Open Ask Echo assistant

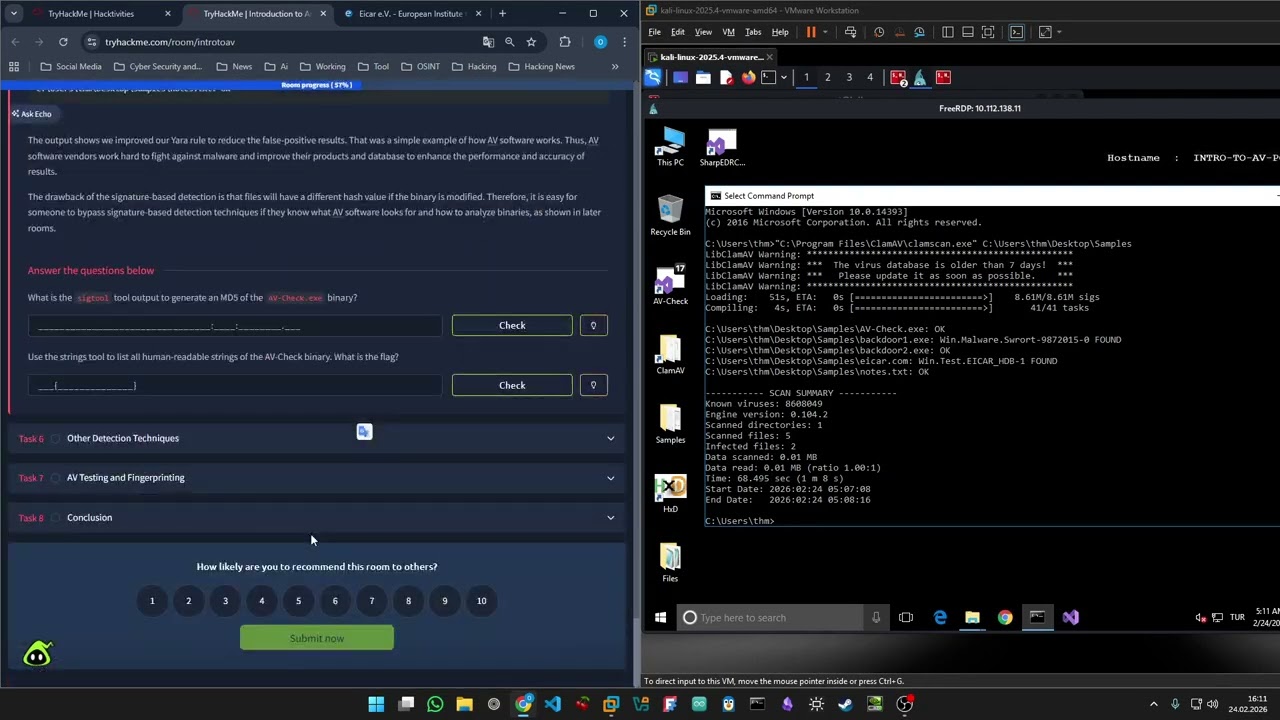click(x=31, y=114)
